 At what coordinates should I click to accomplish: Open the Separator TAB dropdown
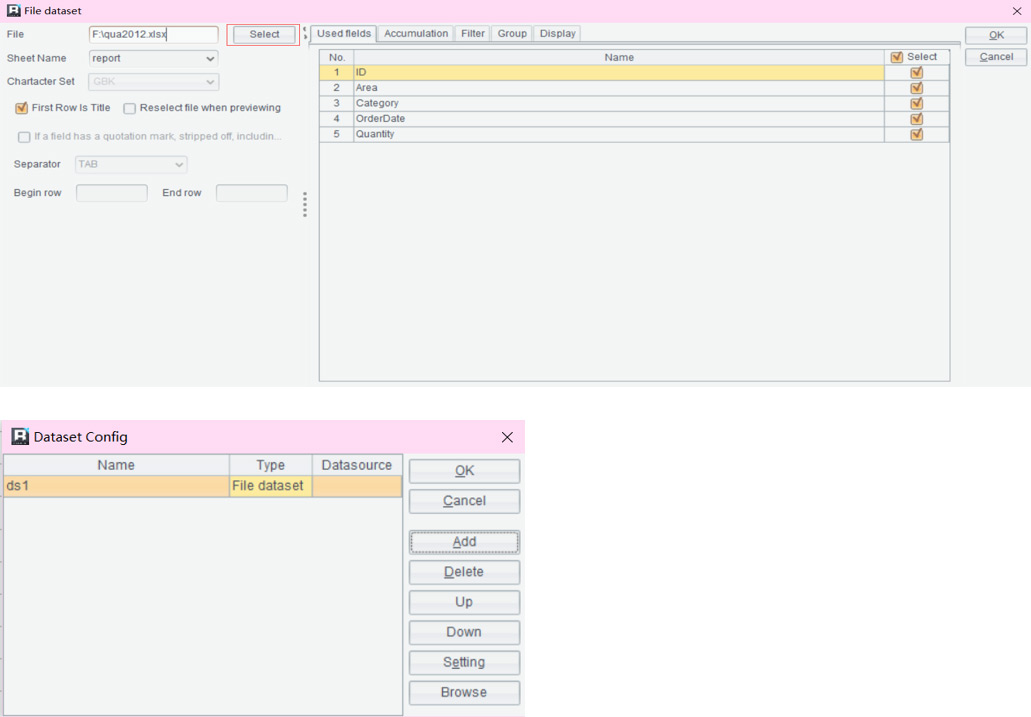pos(131,164)
